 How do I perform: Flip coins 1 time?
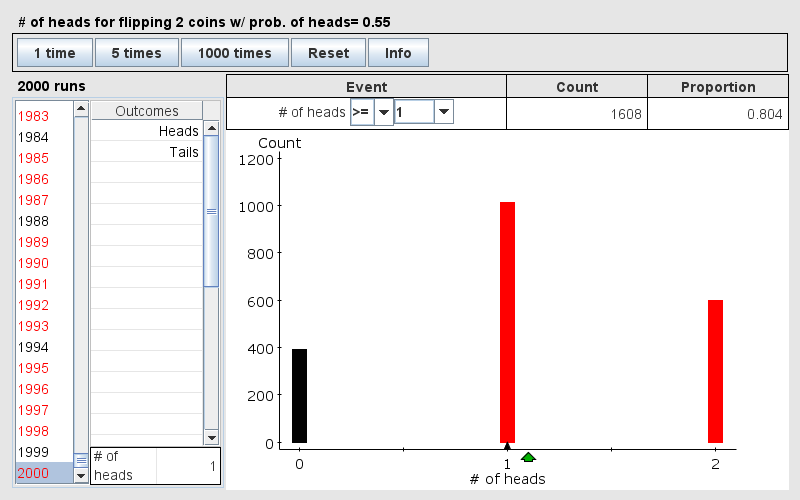click(53, 53)
